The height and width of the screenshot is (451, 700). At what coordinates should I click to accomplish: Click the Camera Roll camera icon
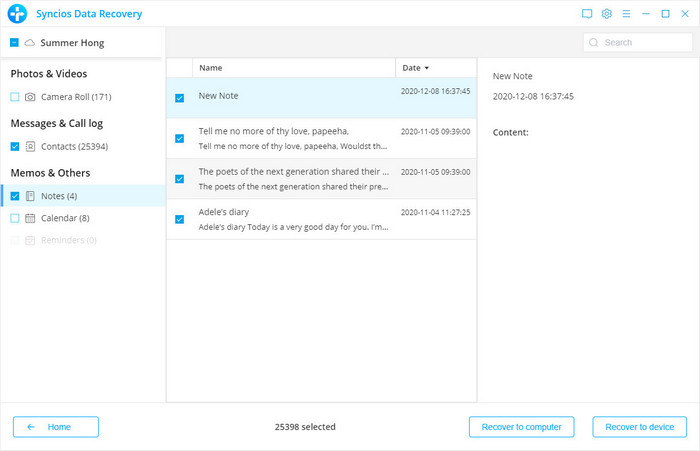tap(31, 97)
